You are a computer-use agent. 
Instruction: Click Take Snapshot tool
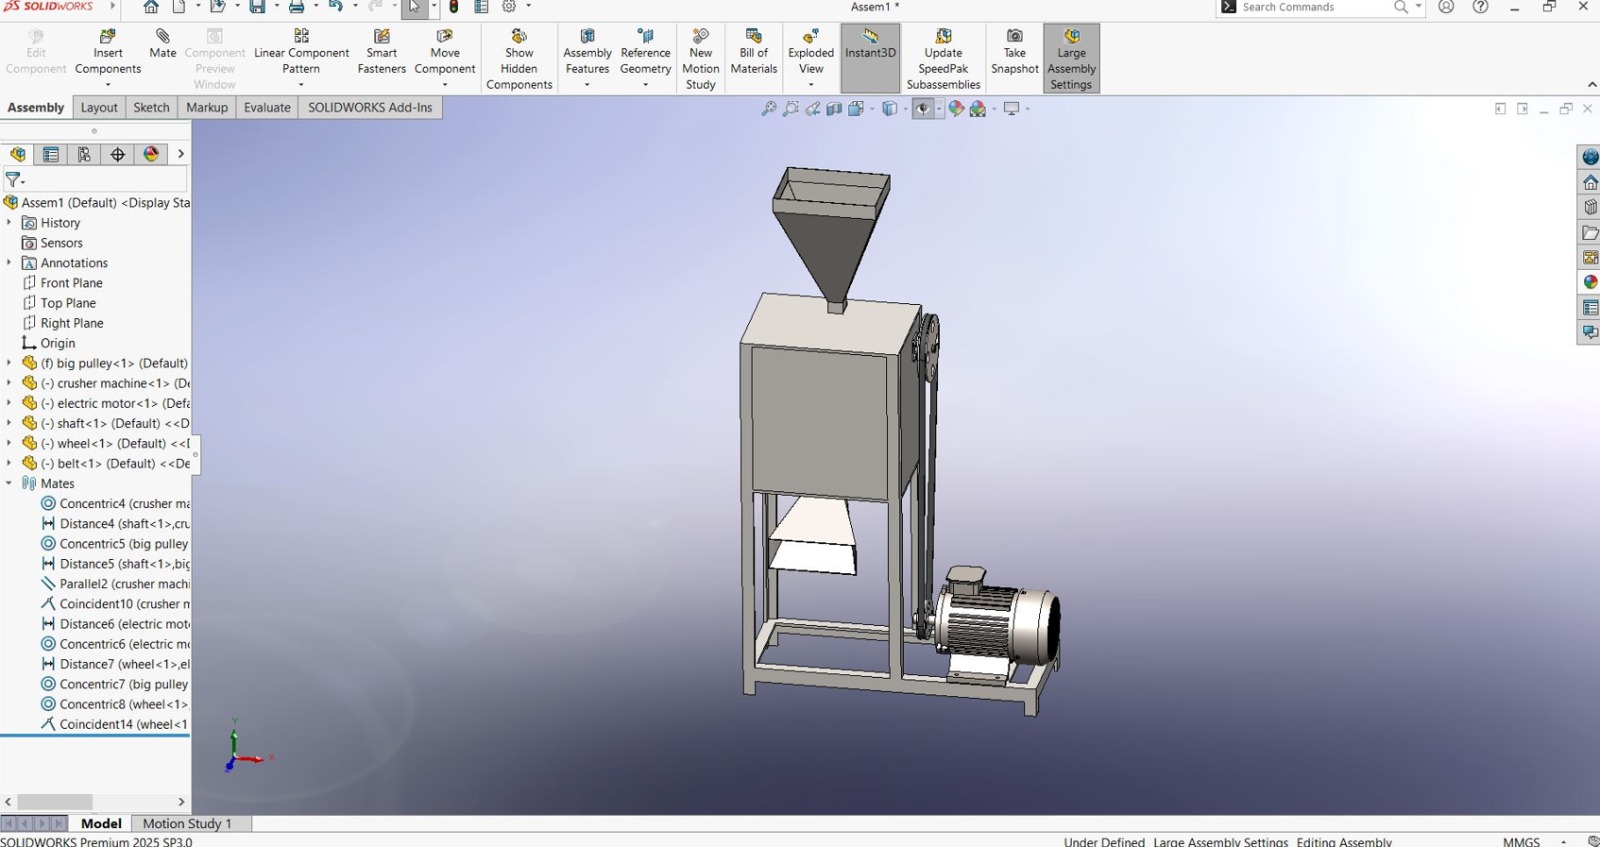[1014, 52]
